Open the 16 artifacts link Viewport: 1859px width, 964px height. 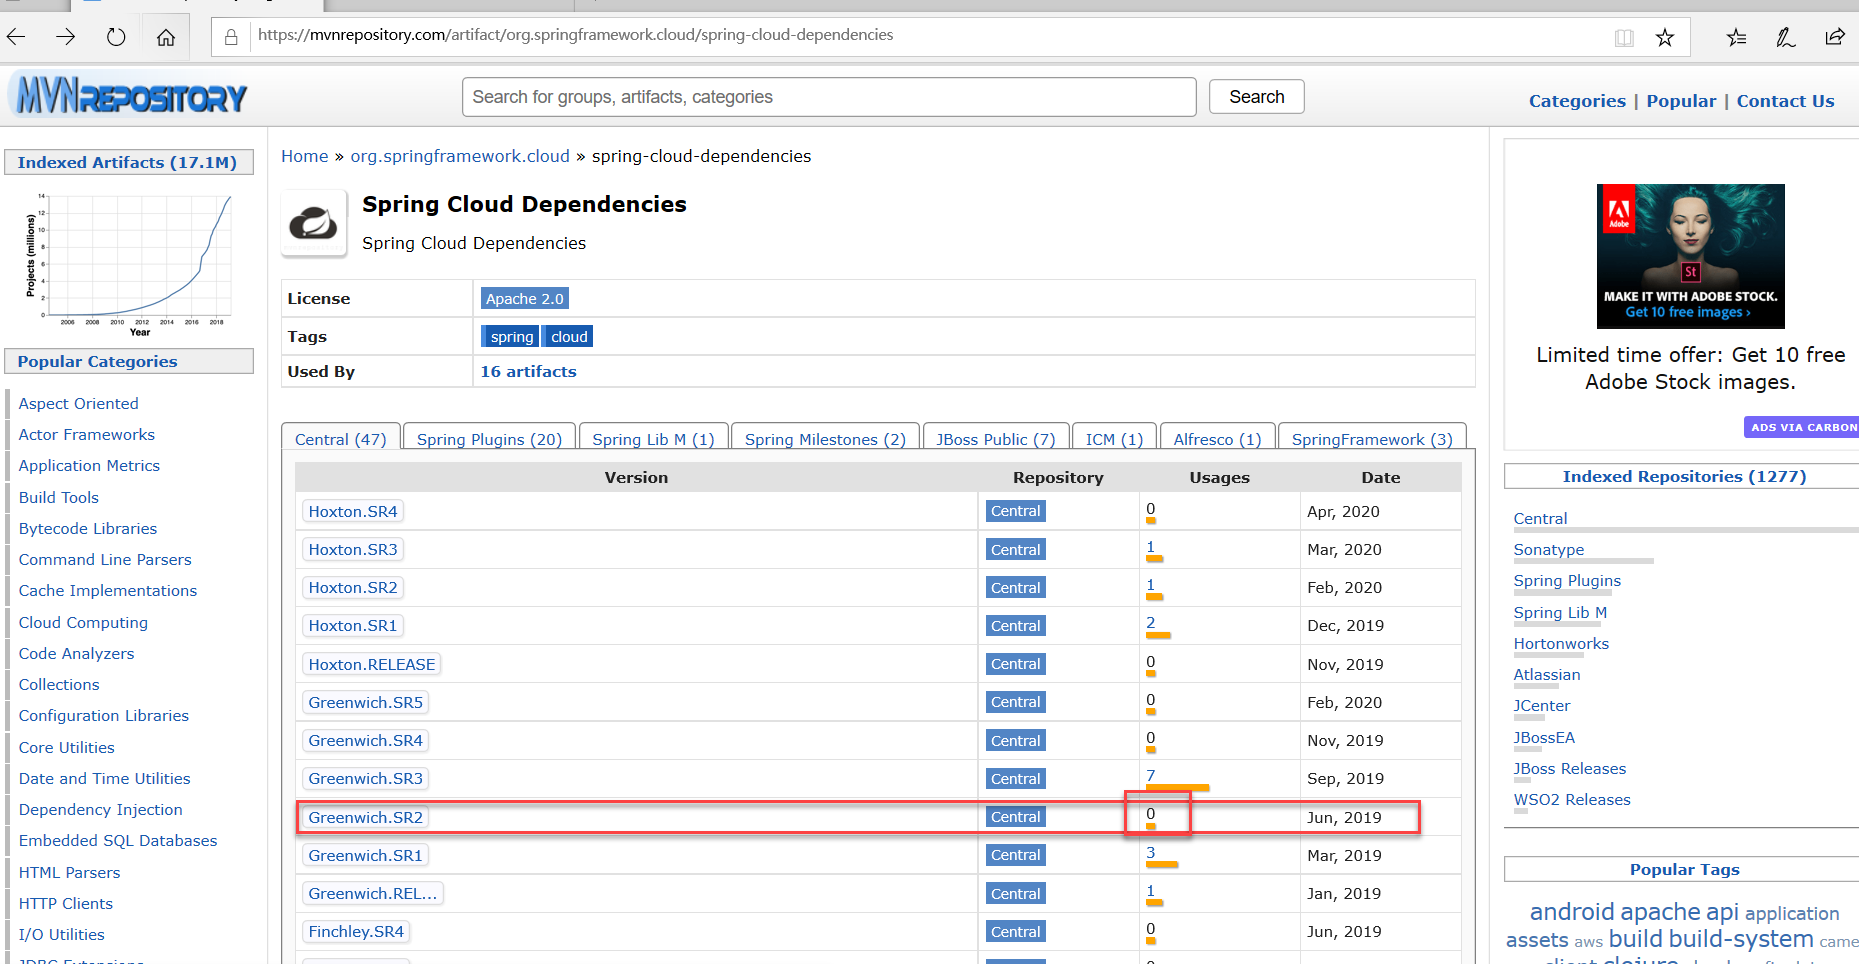pos(528,372)
